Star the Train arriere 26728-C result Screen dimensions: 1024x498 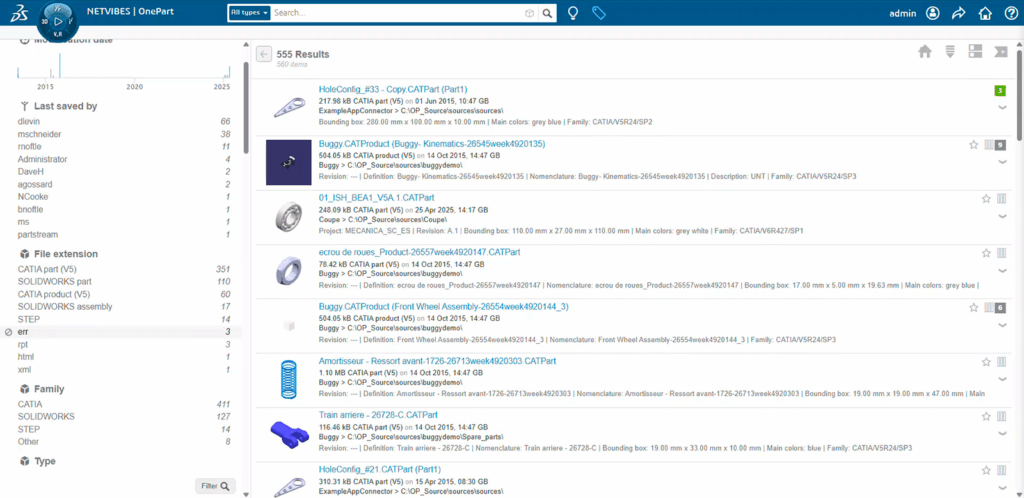point(986,416)
